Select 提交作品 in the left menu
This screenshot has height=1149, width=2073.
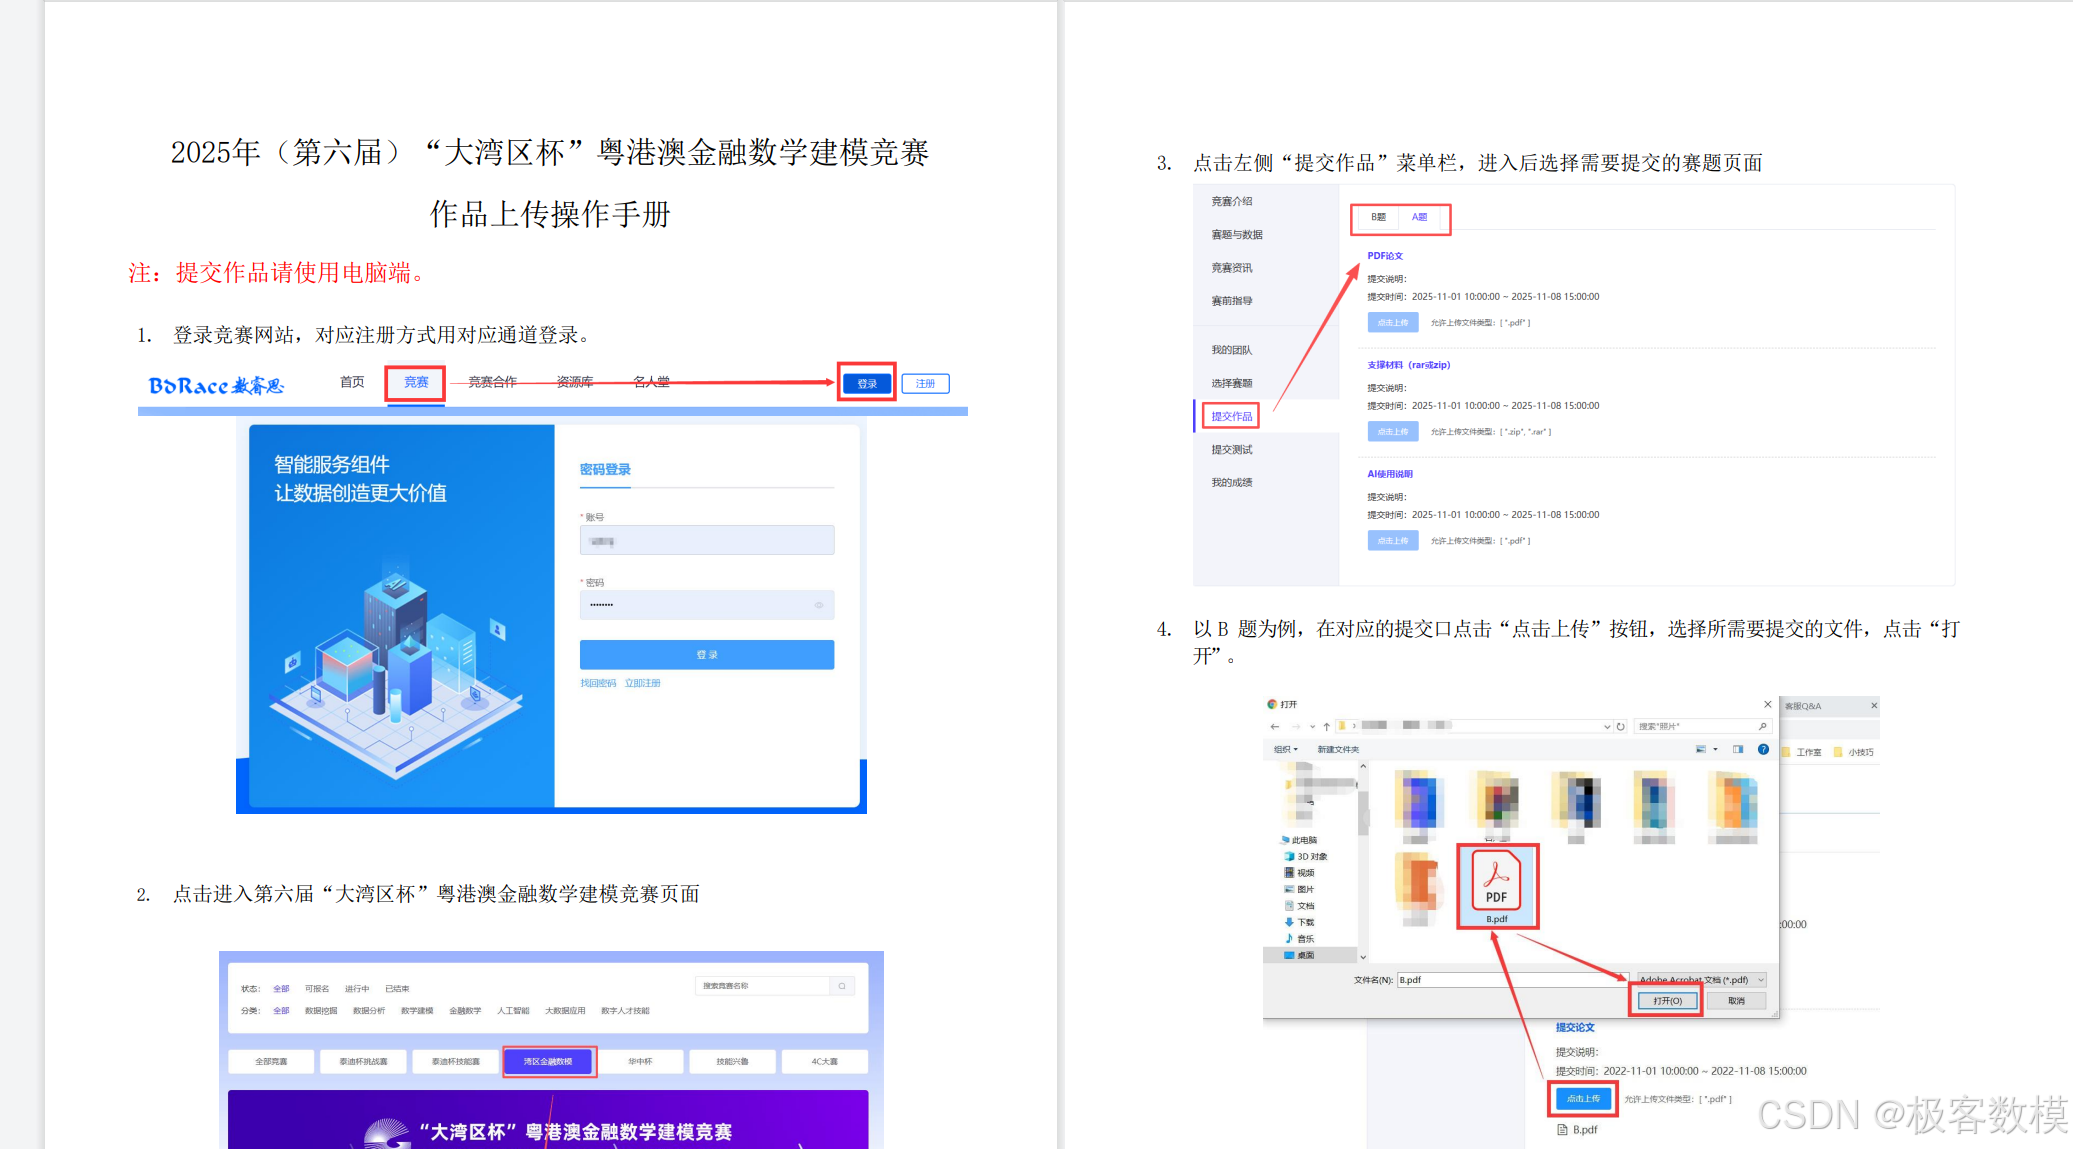(x=1231, y=416)
